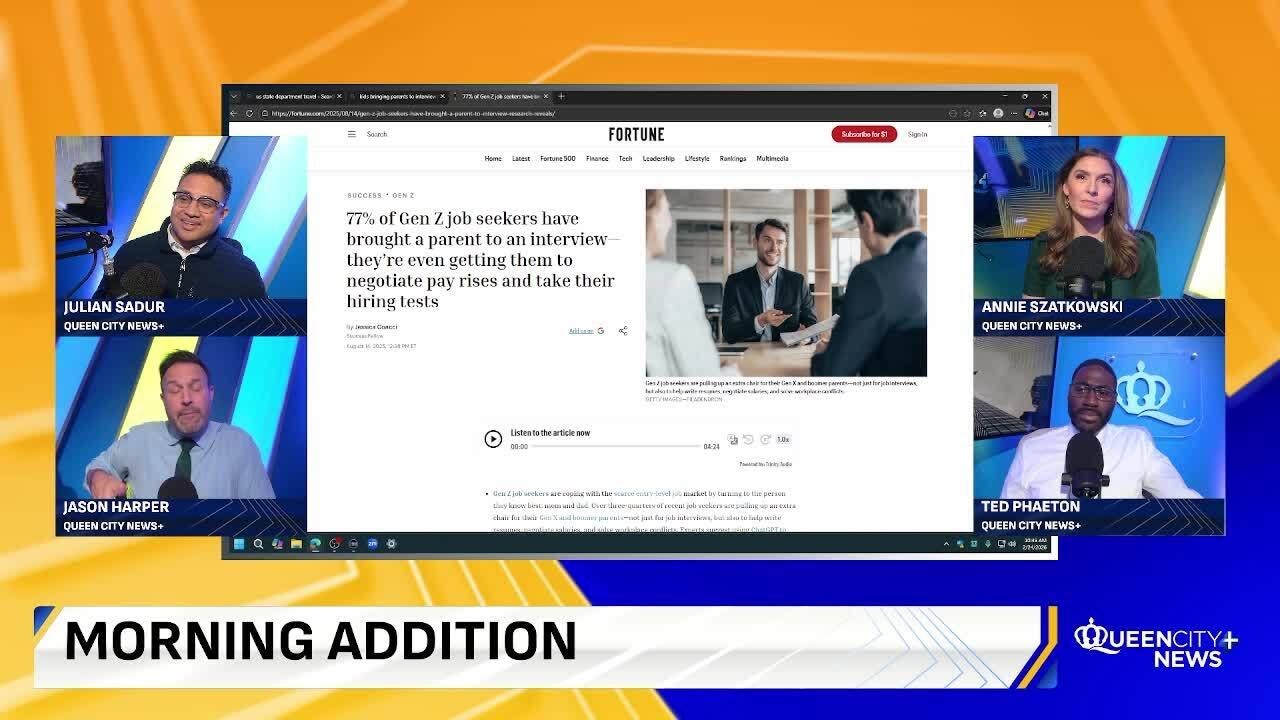
Task: Open taskbar search magnifier
Action: click(x=258, y=544)
